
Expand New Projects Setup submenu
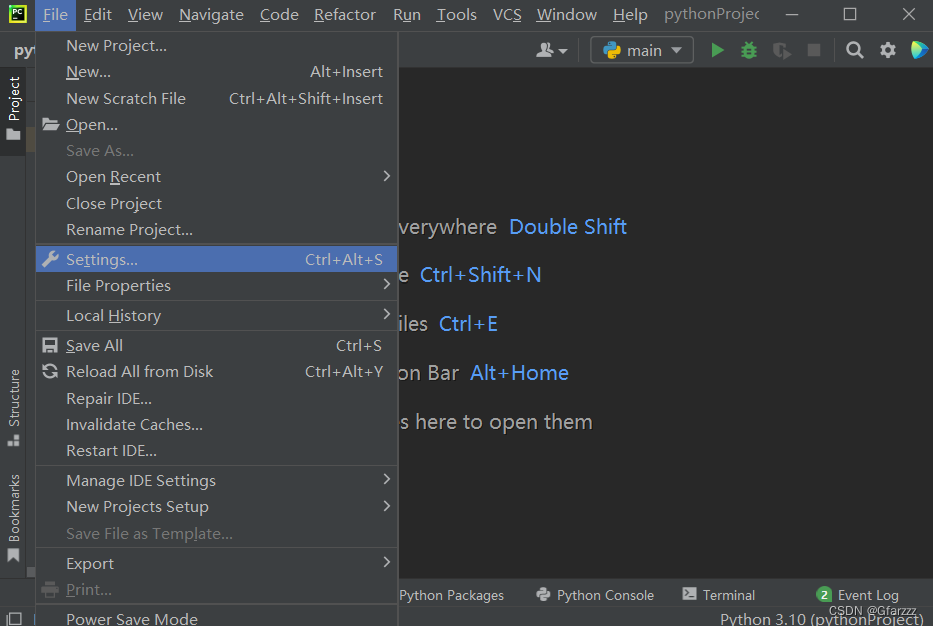(x=217, y=507)
